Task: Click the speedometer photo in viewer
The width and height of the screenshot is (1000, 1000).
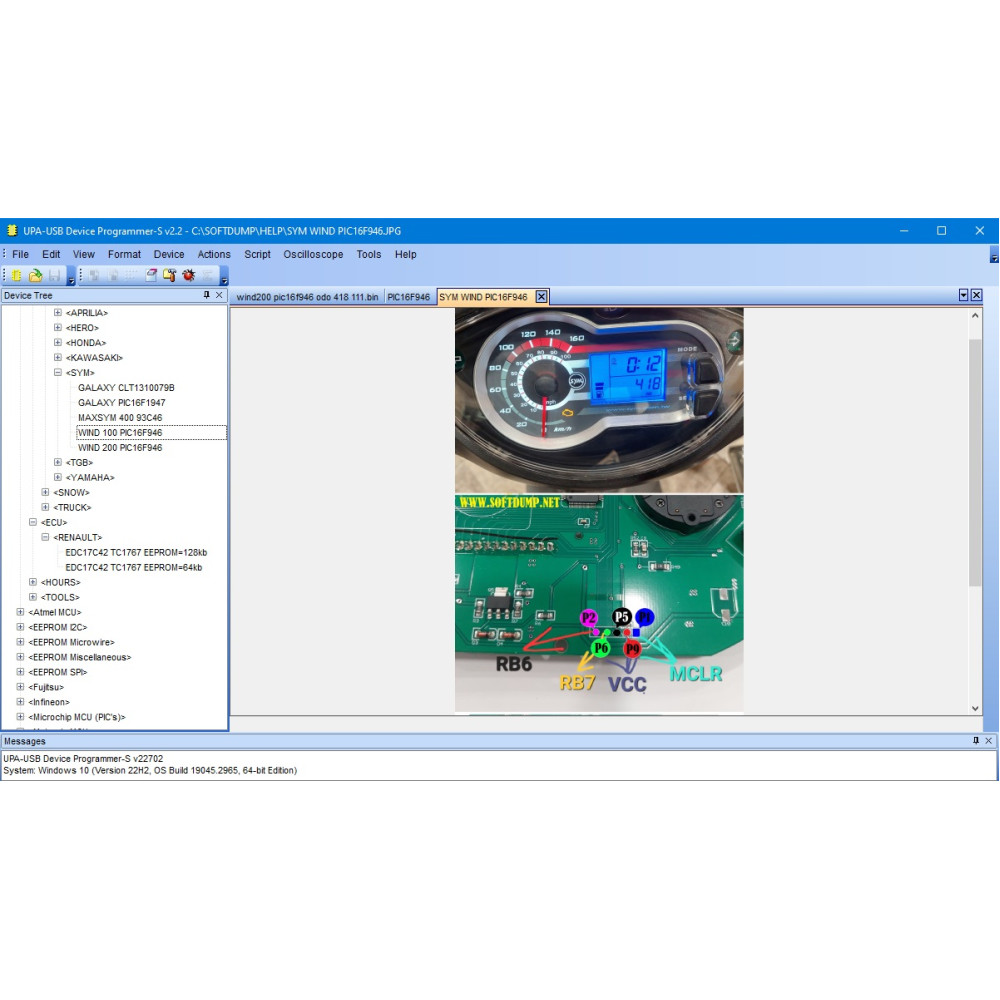Action: click(x=599, y=400)
